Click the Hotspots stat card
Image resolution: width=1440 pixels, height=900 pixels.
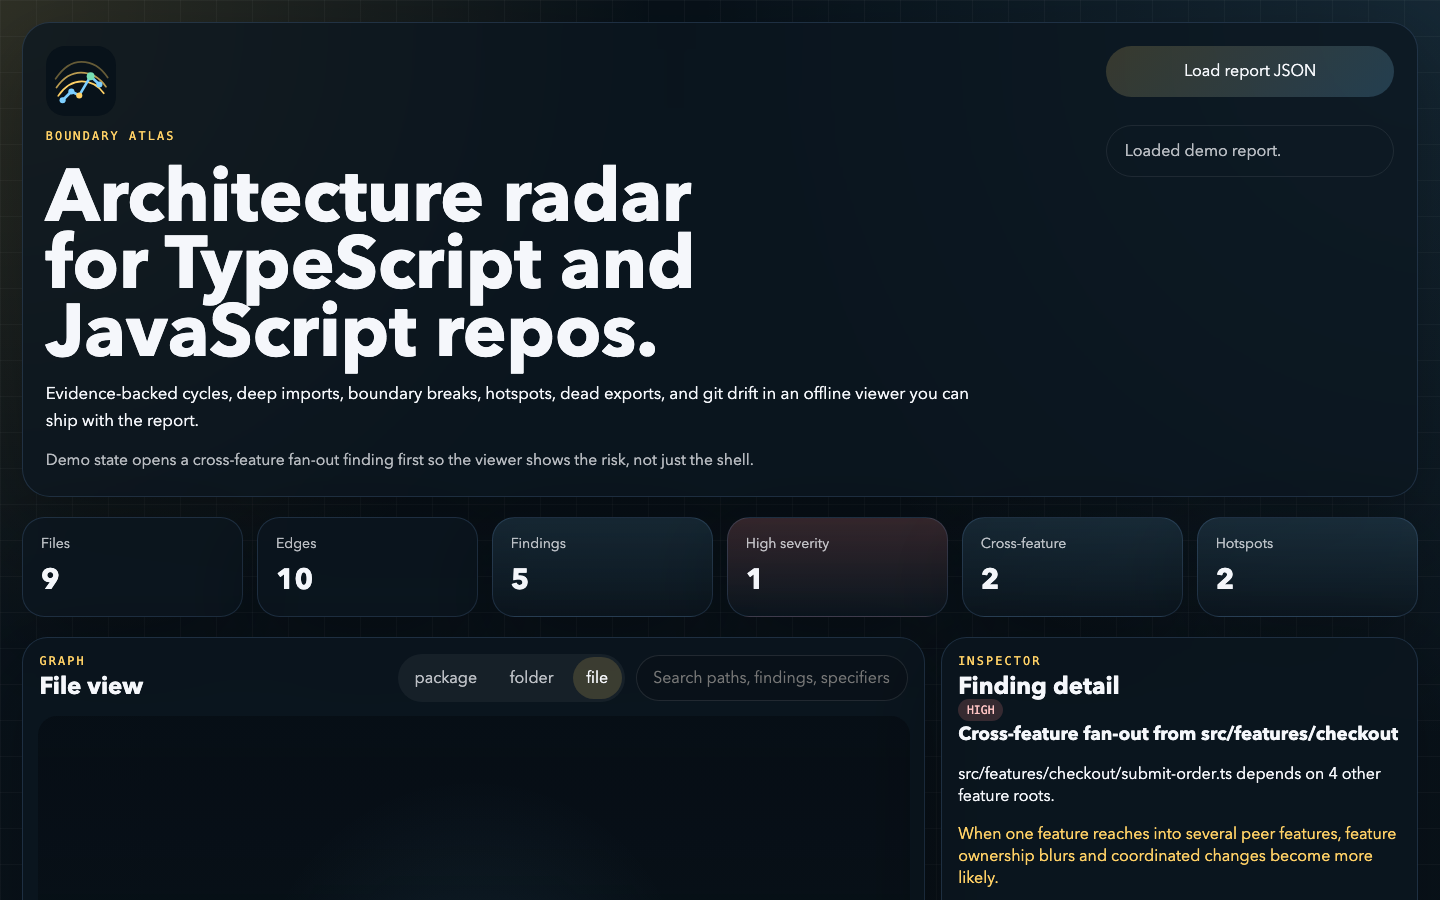pos(1307,566)
